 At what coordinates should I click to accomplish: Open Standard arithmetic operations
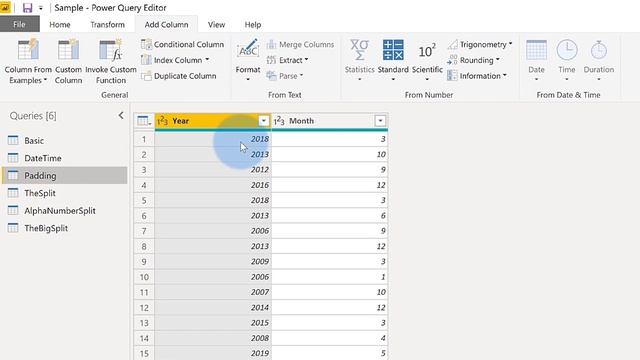[x=393, y=60]
